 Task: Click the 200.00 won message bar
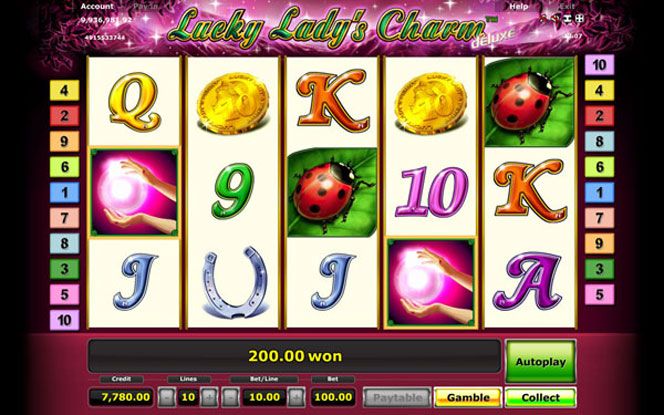point(294,356)
